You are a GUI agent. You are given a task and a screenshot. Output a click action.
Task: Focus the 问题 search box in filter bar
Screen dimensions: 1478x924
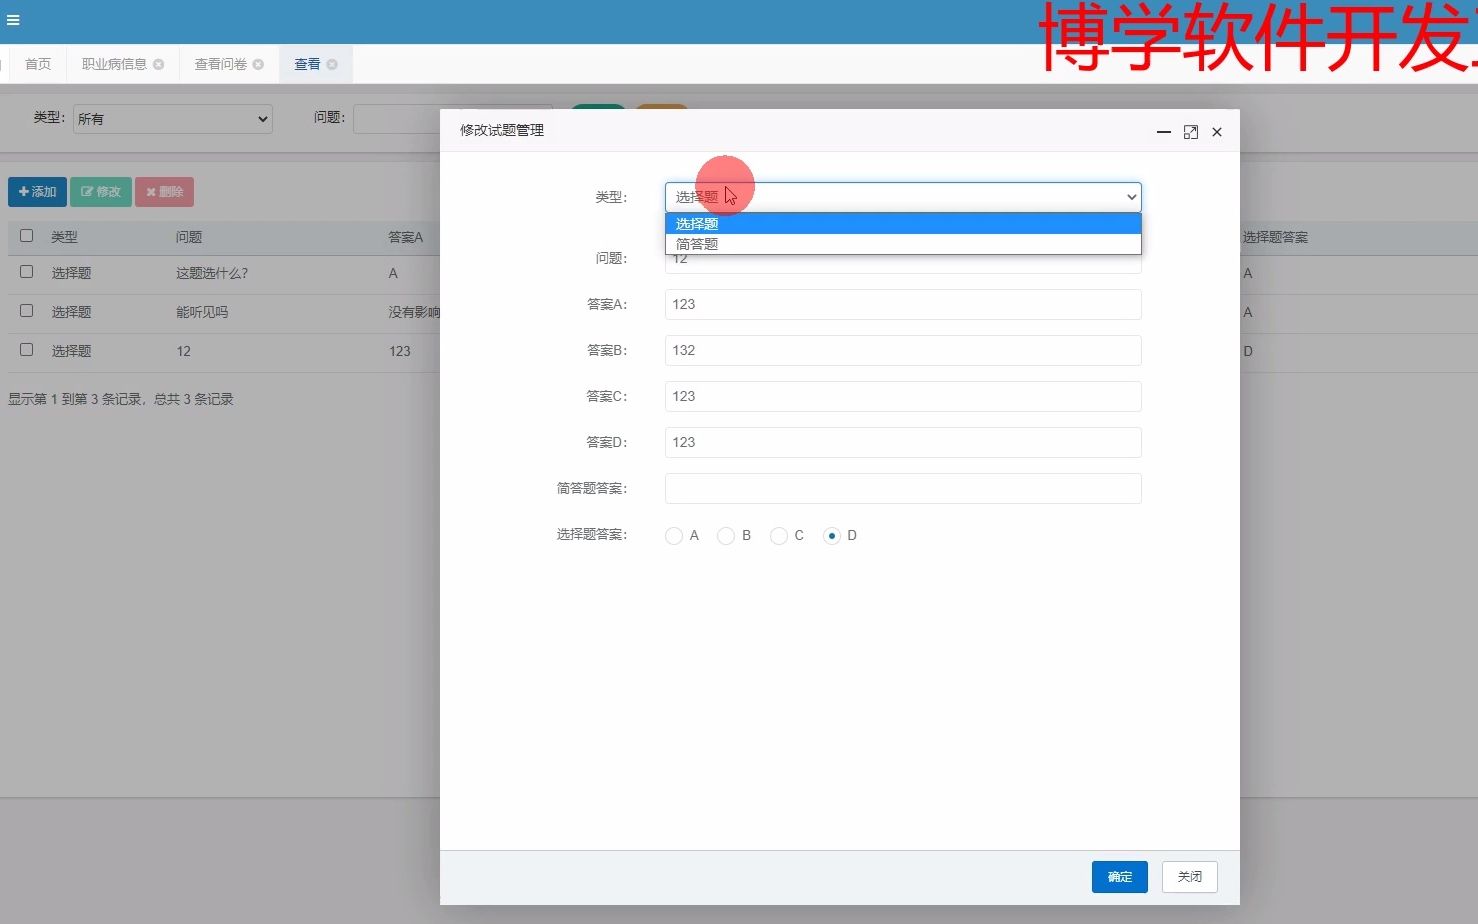click(x=397, y=119)
